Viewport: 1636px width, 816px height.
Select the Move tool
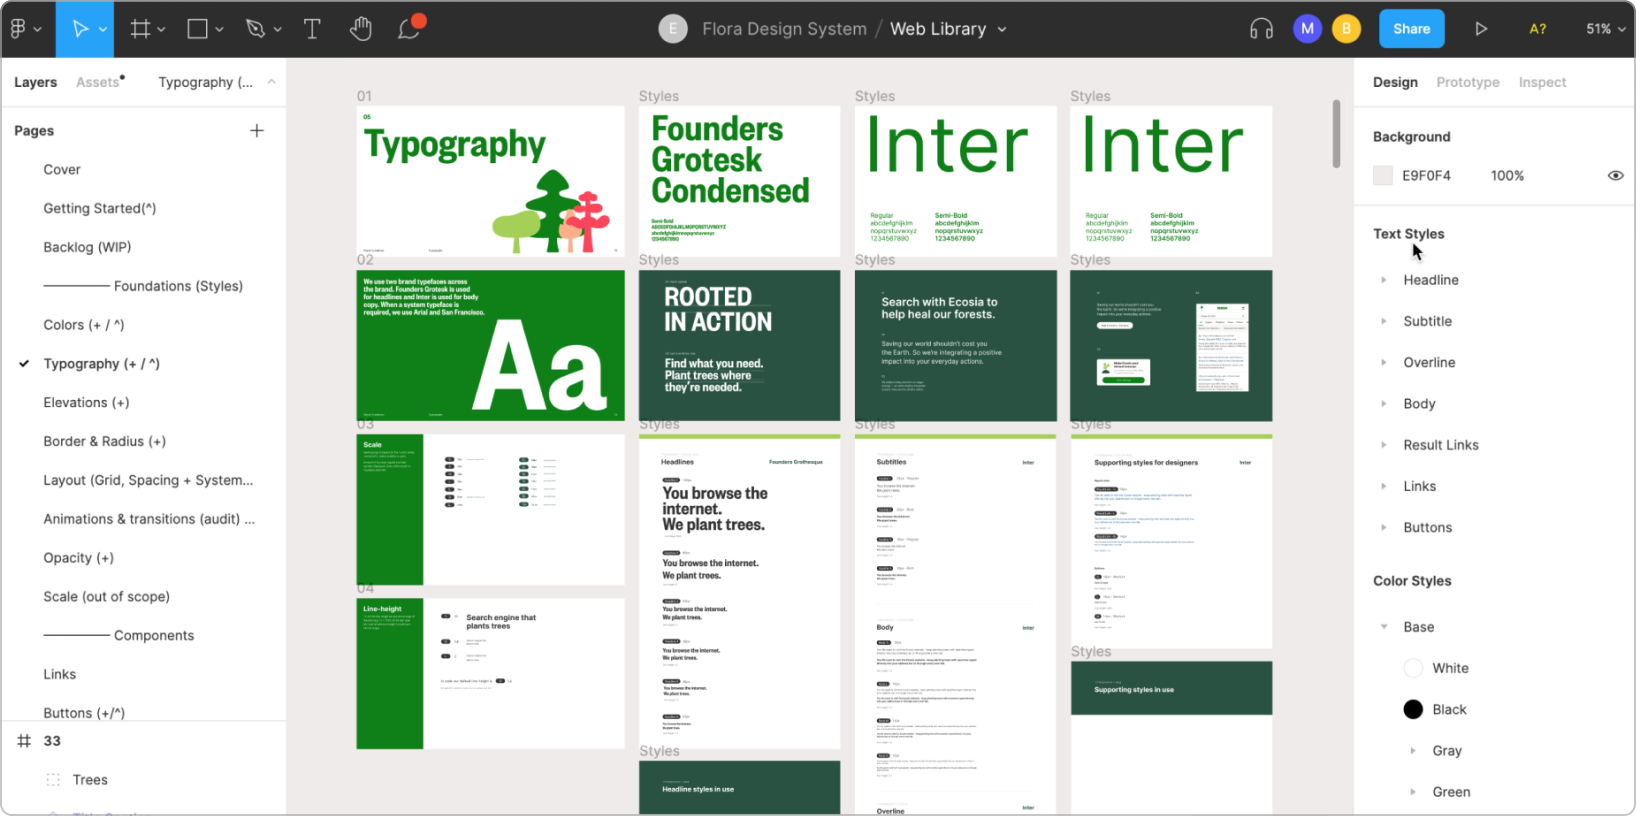click(x=80, y=29)
